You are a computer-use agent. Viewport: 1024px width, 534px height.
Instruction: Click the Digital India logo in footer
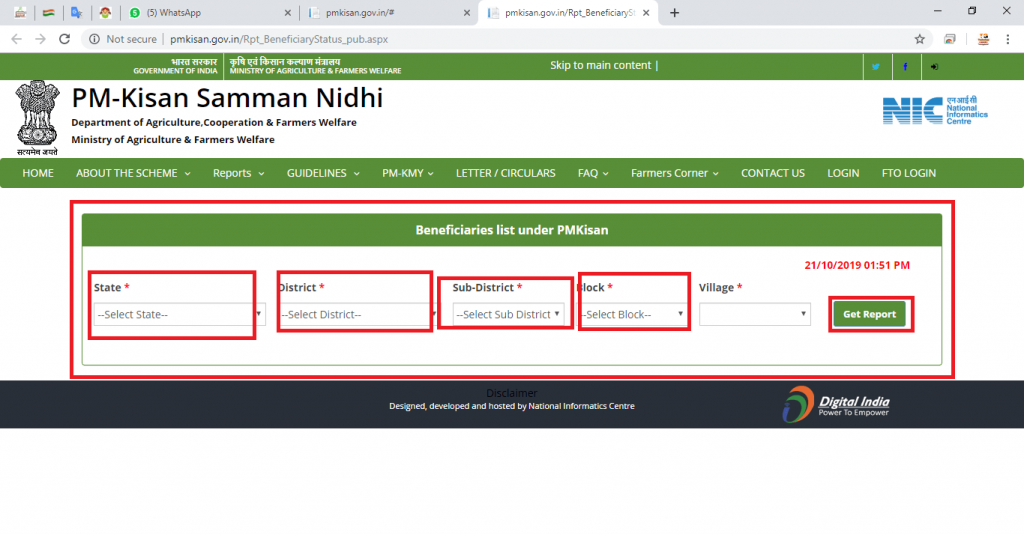coord(836,404)
